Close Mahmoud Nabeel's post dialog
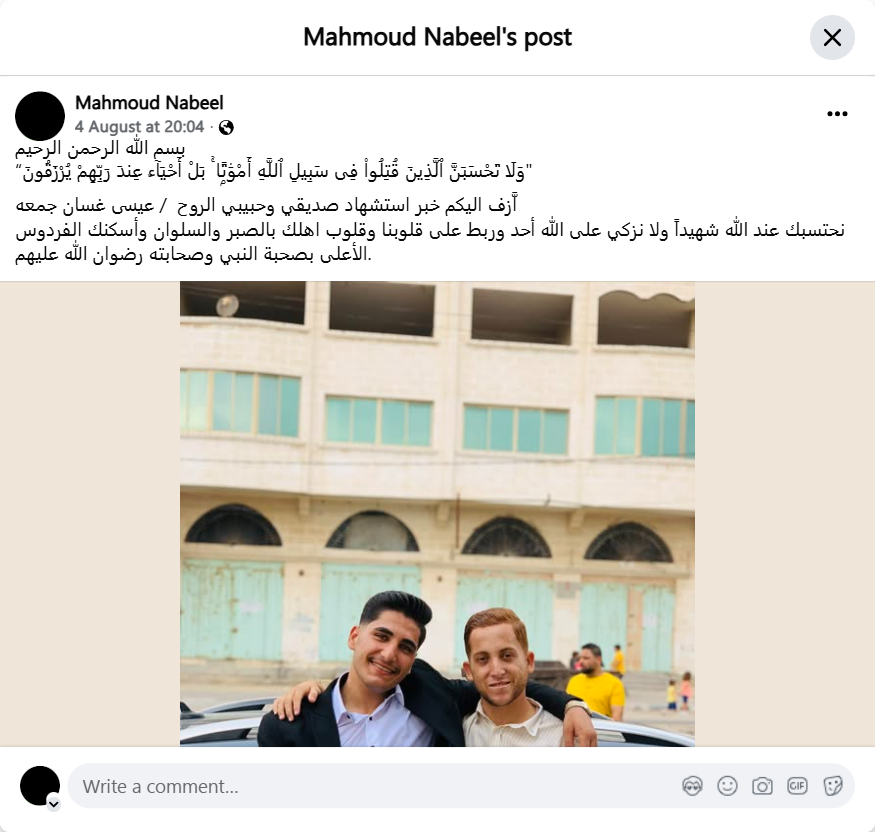This screenshot has width=875, height=832. point(832,37)
